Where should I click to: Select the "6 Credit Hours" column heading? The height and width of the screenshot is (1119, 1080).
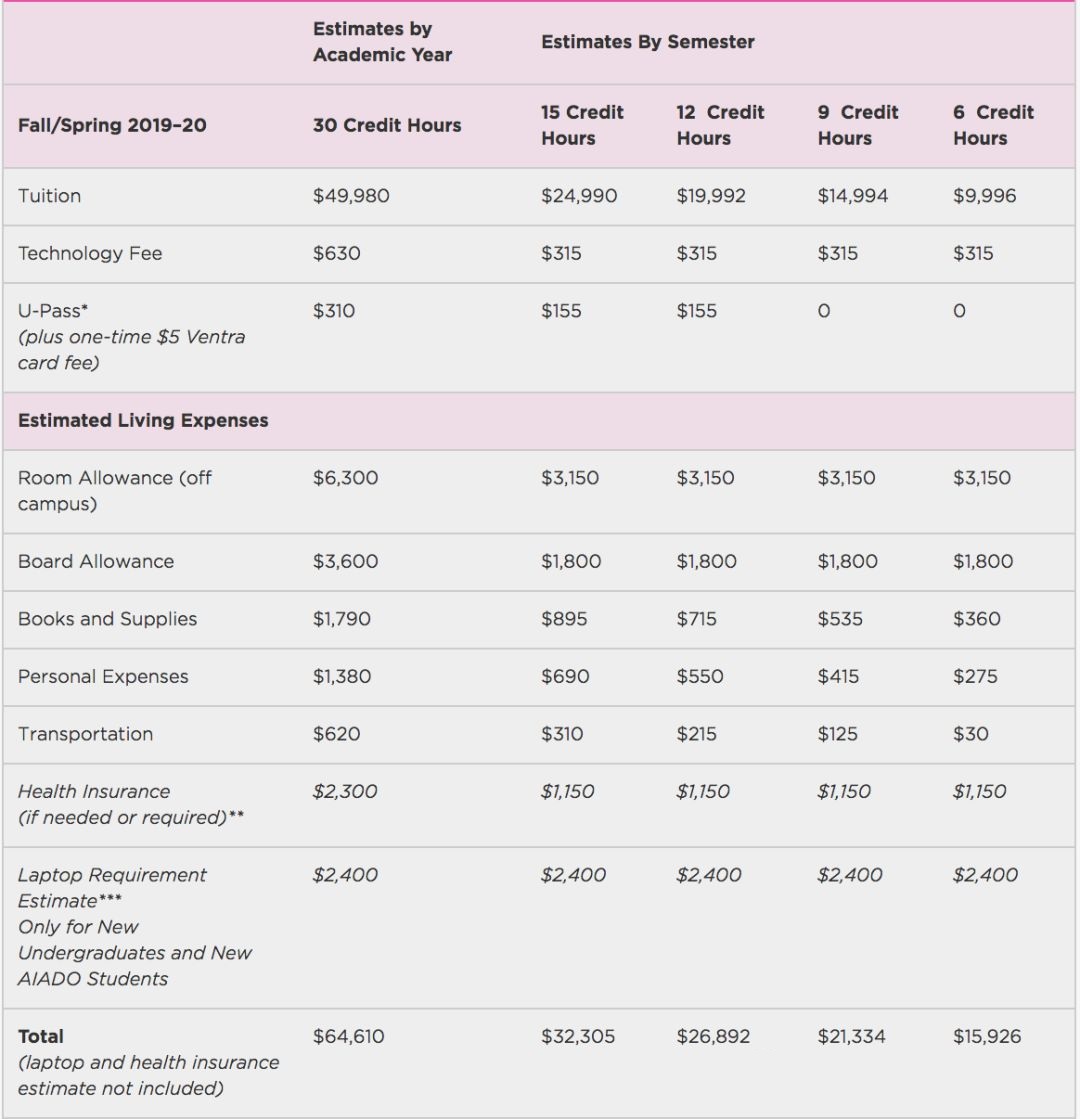(x=993, y=125)
